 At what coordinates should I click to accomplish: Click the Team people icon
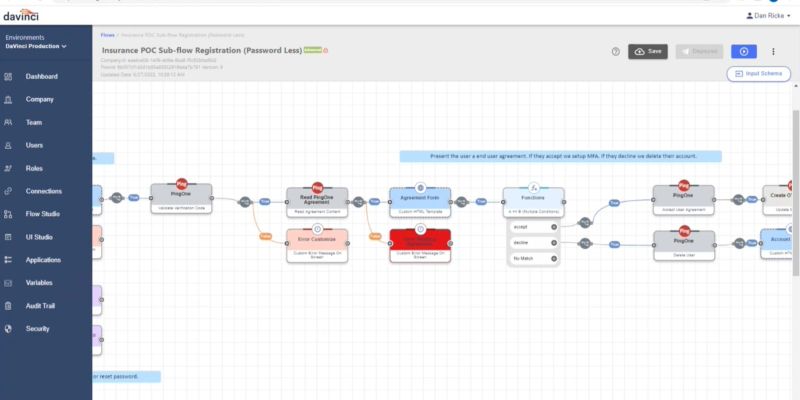click(8, 122)
